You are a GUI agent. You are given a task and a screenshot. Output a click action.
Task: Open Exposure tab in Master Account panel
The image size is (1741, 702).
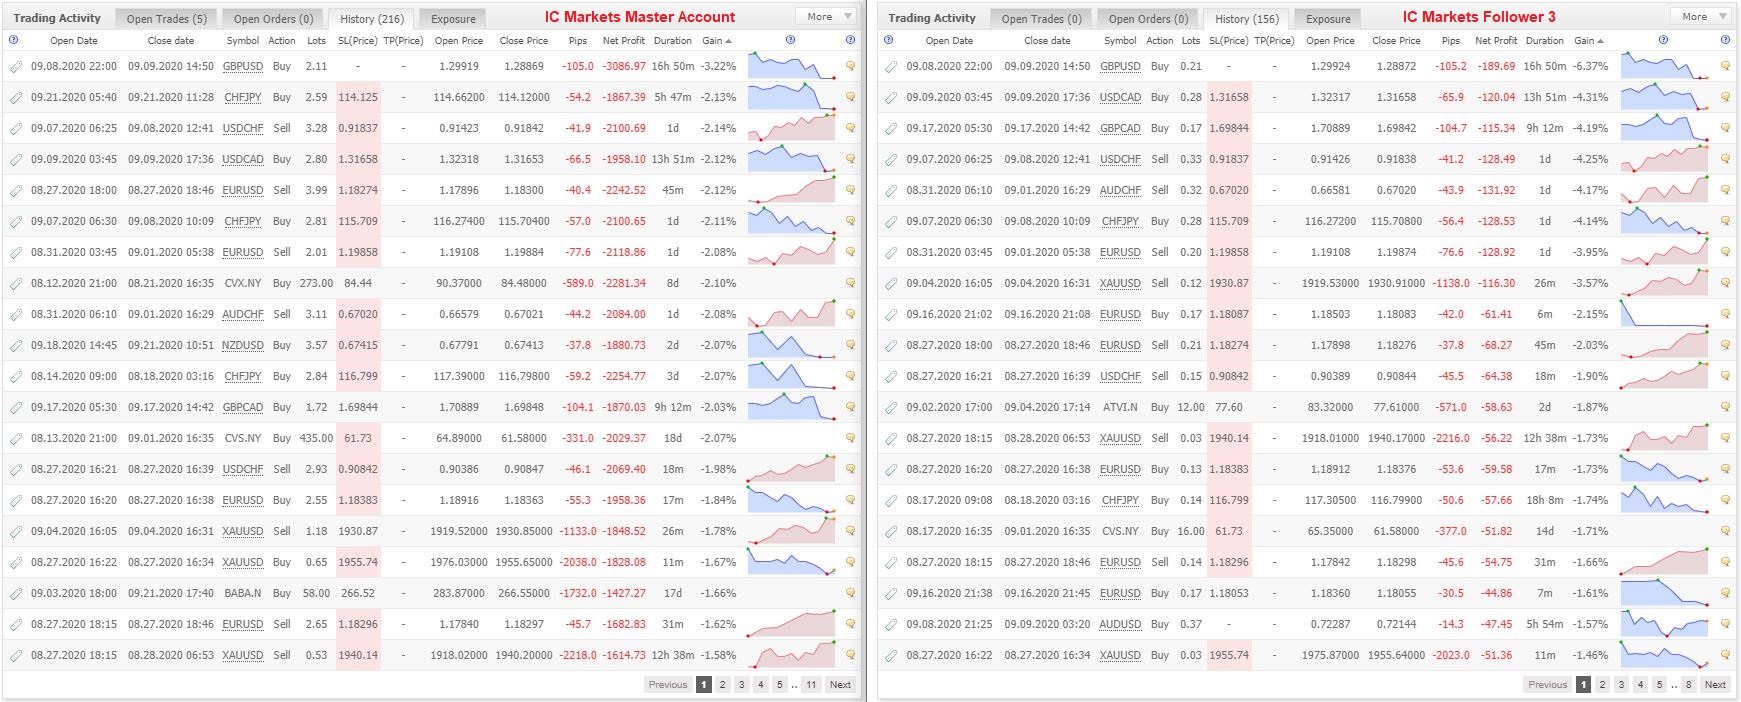point(453,18)
